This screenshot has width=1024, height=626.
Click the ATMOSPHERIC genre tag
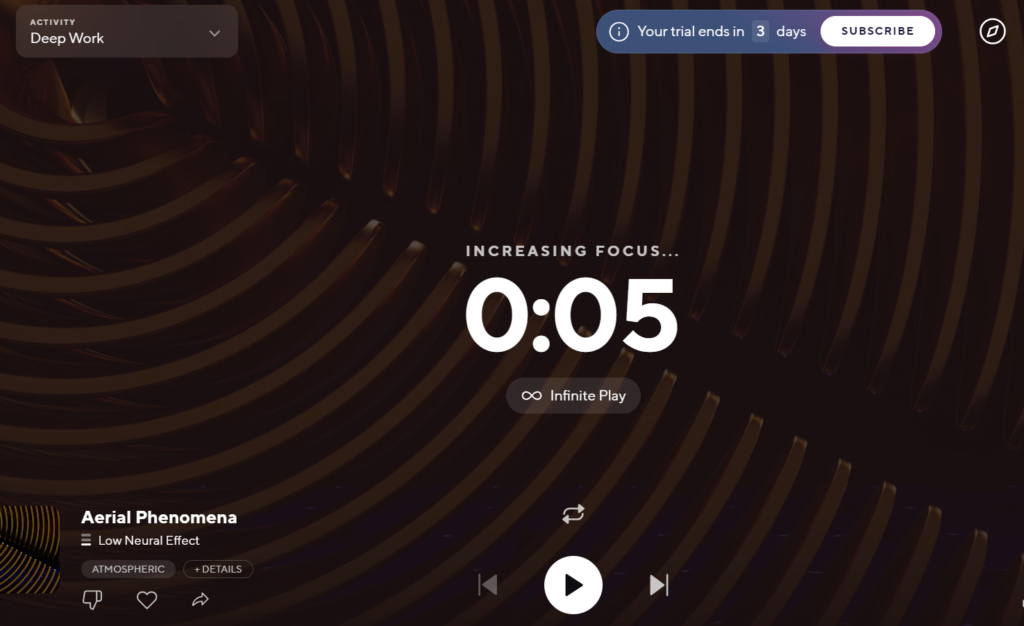pos(128,569)
